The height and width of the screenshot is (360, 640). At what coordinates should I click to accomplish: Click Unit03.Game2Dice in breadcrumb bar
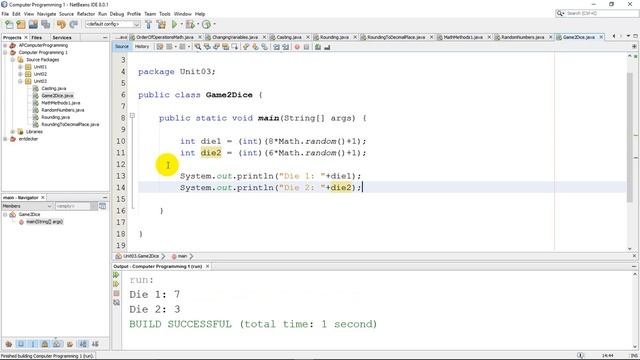[x=141, y=256]
